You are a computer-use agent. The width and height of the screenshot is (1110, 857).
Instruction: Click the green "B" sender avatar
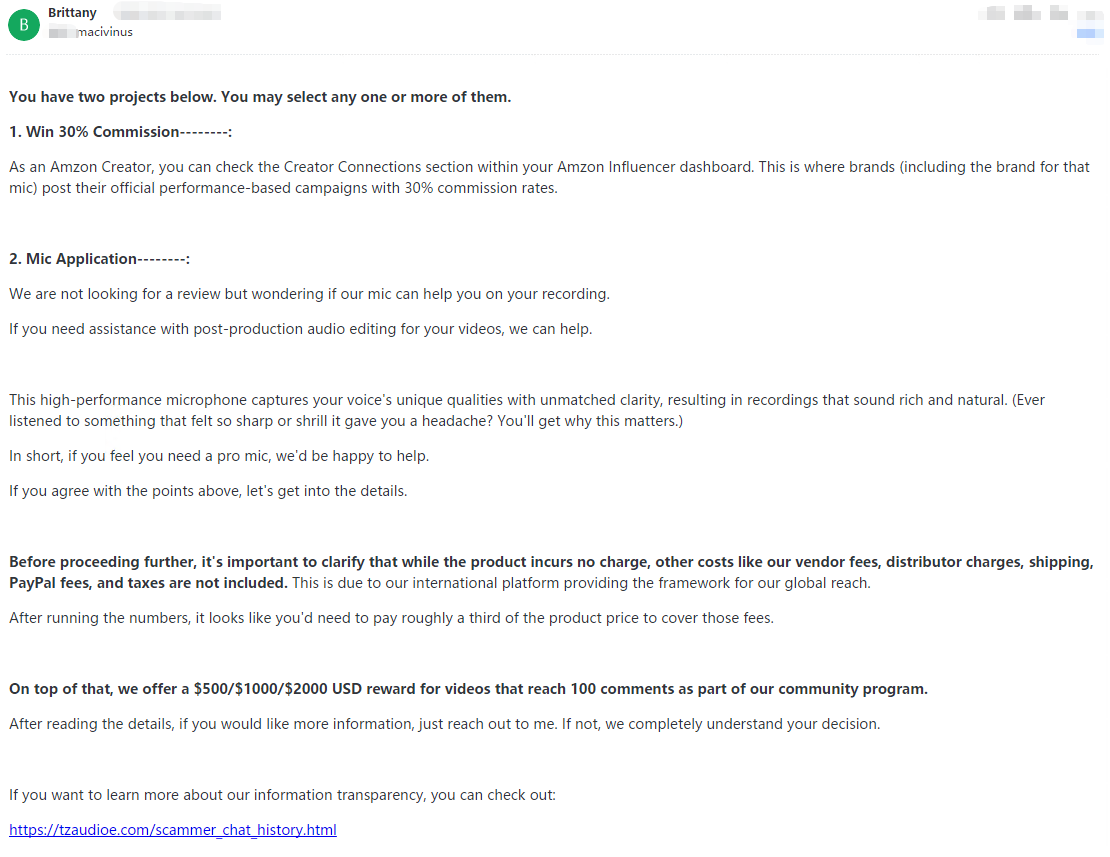(24, 24)
